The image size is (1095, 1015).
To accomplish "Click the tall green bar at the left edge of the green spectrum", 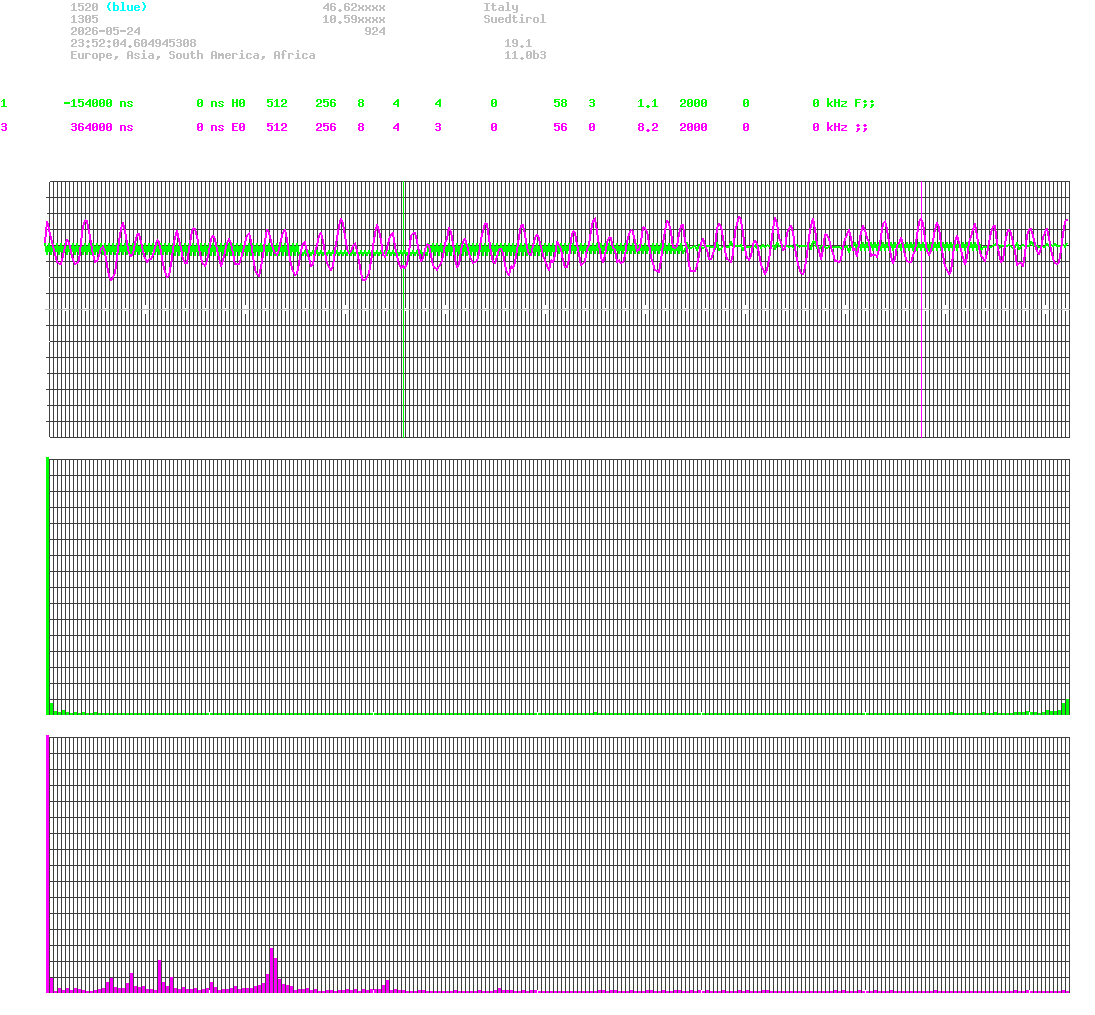I will coord(47,585).
